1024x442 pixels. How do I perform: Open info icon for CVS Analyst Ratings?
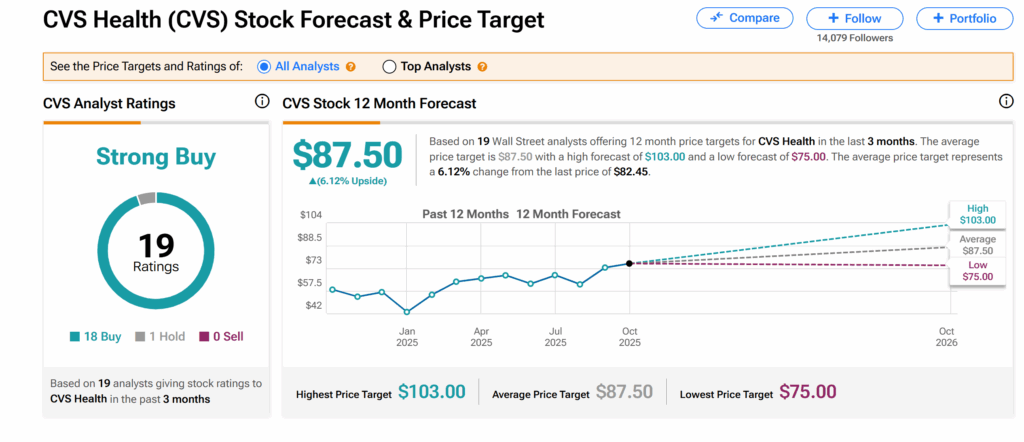click(262, 102)
